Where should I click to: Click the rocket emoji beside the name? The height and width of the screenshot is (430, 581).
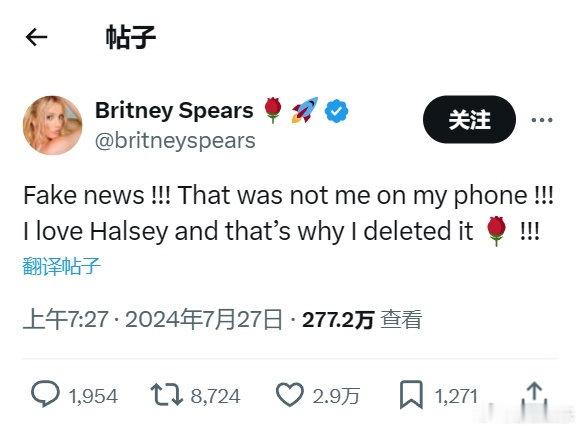[305, 110]
